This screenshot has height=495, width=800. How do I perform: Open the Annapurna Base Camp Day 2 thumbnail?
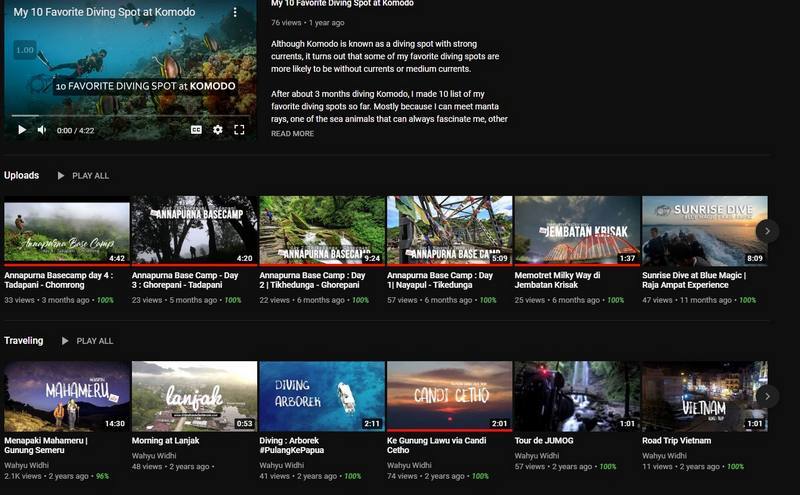coord(322,231)
